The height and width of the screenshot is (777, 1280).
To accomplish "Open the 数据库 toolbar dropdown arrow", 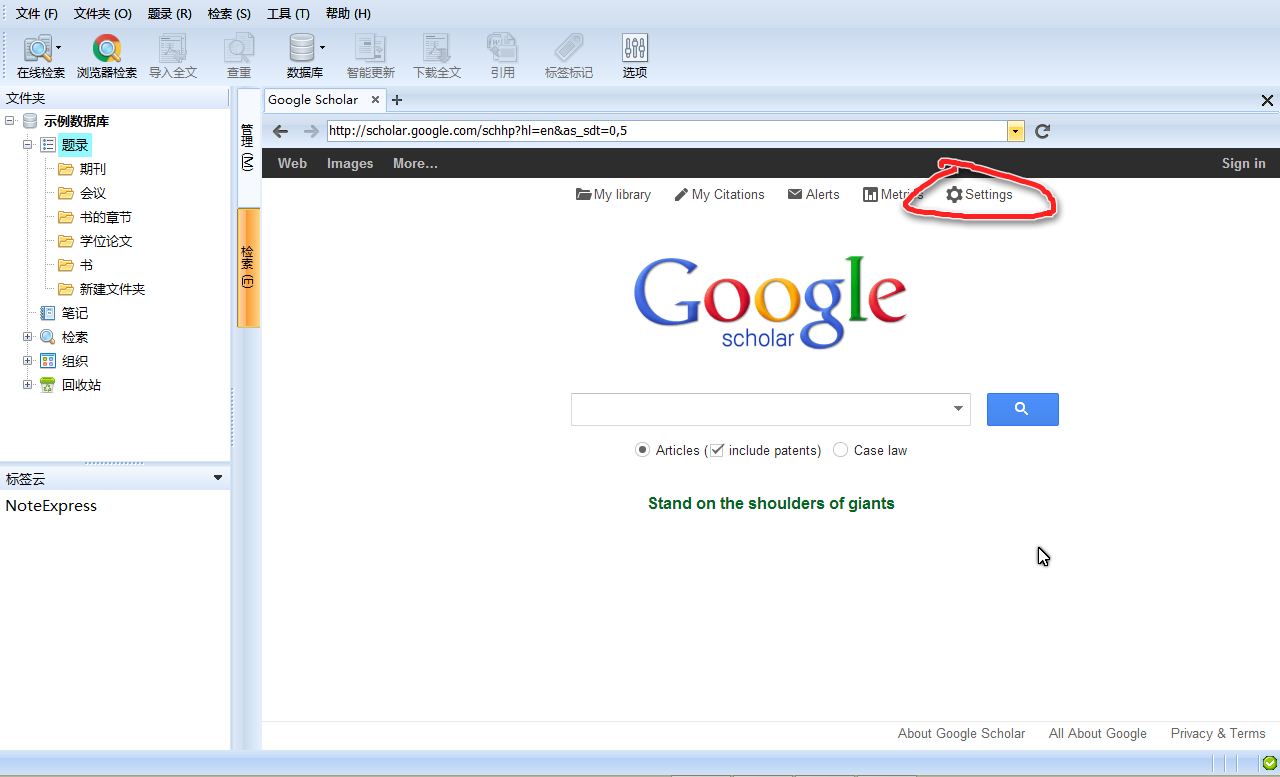I will pos(322,47).
